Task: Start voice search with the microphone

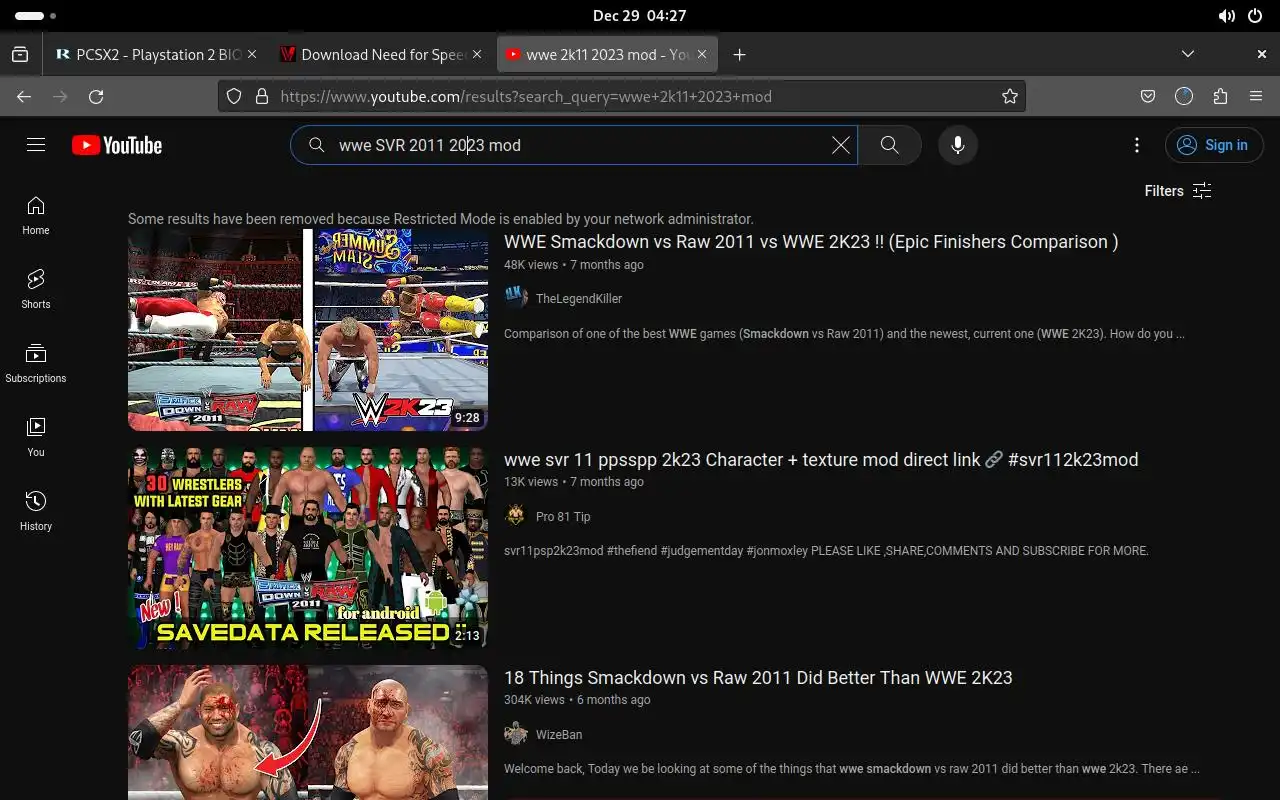Action: tap(958, 145)
